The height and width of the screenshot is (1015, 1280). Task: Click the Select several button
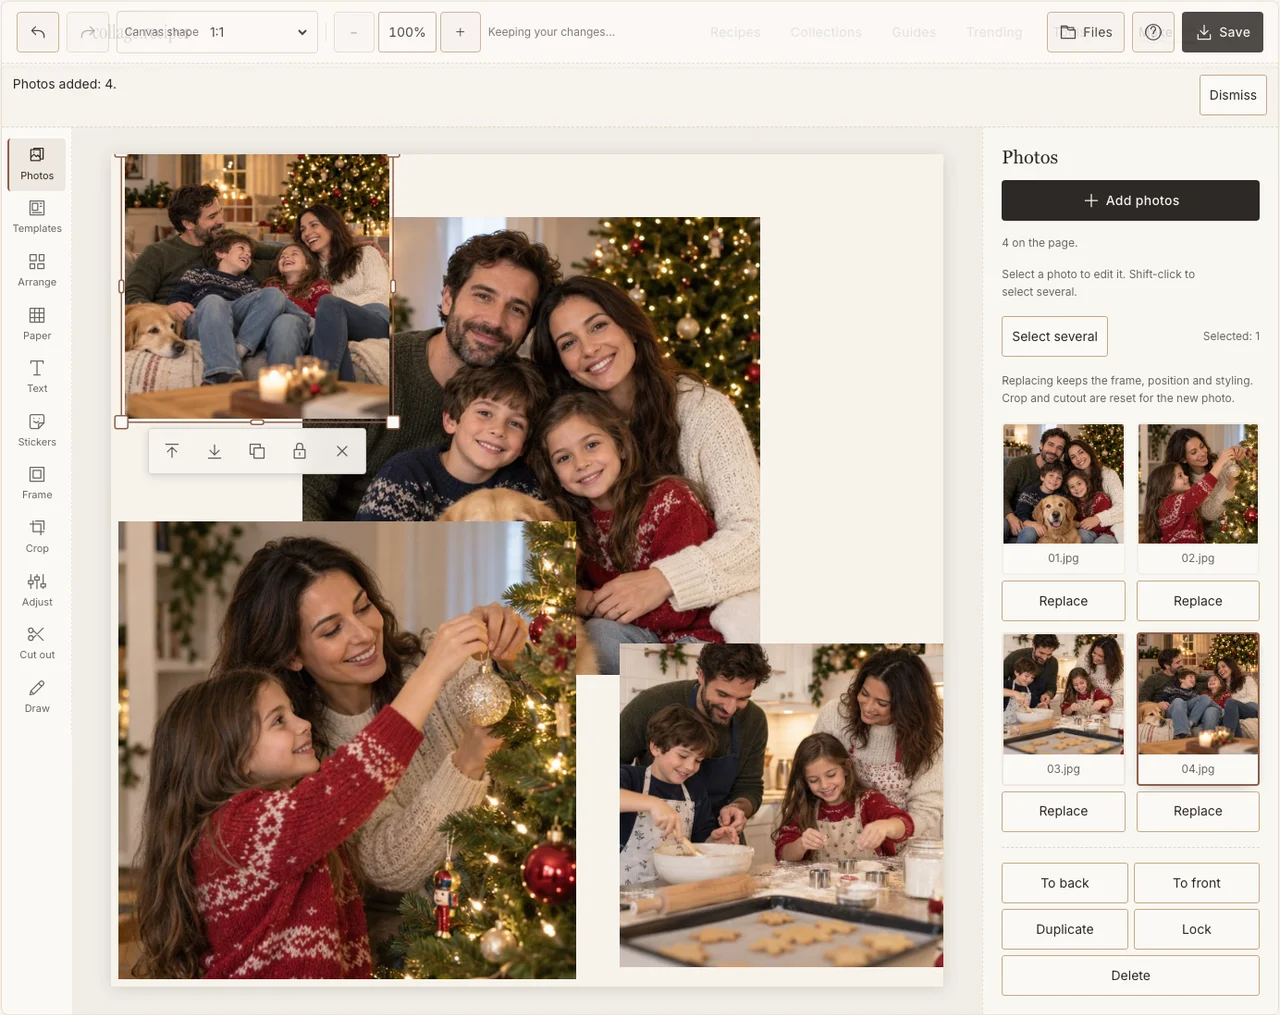click(1055, 336)
